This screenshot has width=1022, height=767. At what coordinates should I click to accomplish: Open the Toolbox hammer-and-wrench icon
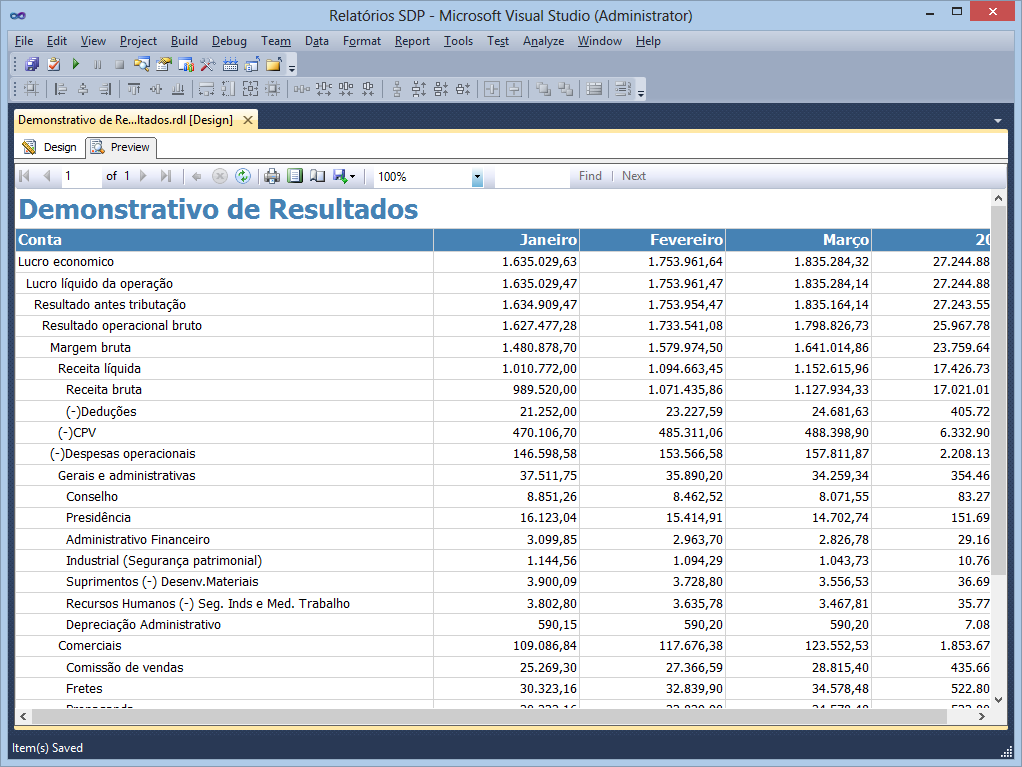(208, 65)
